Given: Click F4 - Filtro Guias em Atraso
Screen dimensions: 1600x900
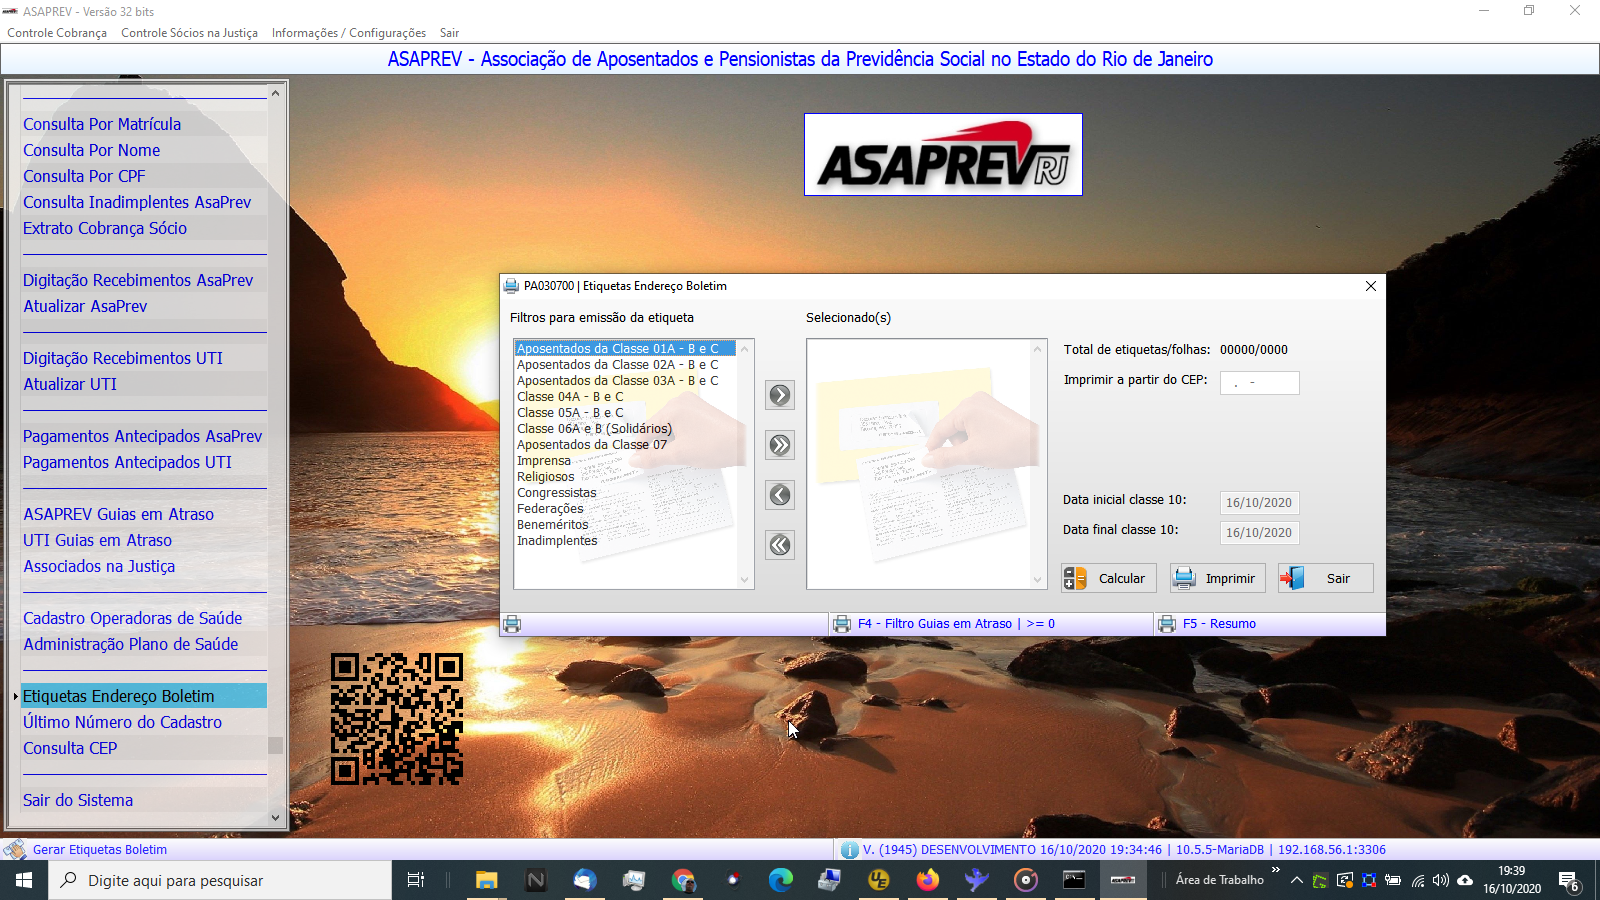Looking at the screenshot, I should point(935,624).
